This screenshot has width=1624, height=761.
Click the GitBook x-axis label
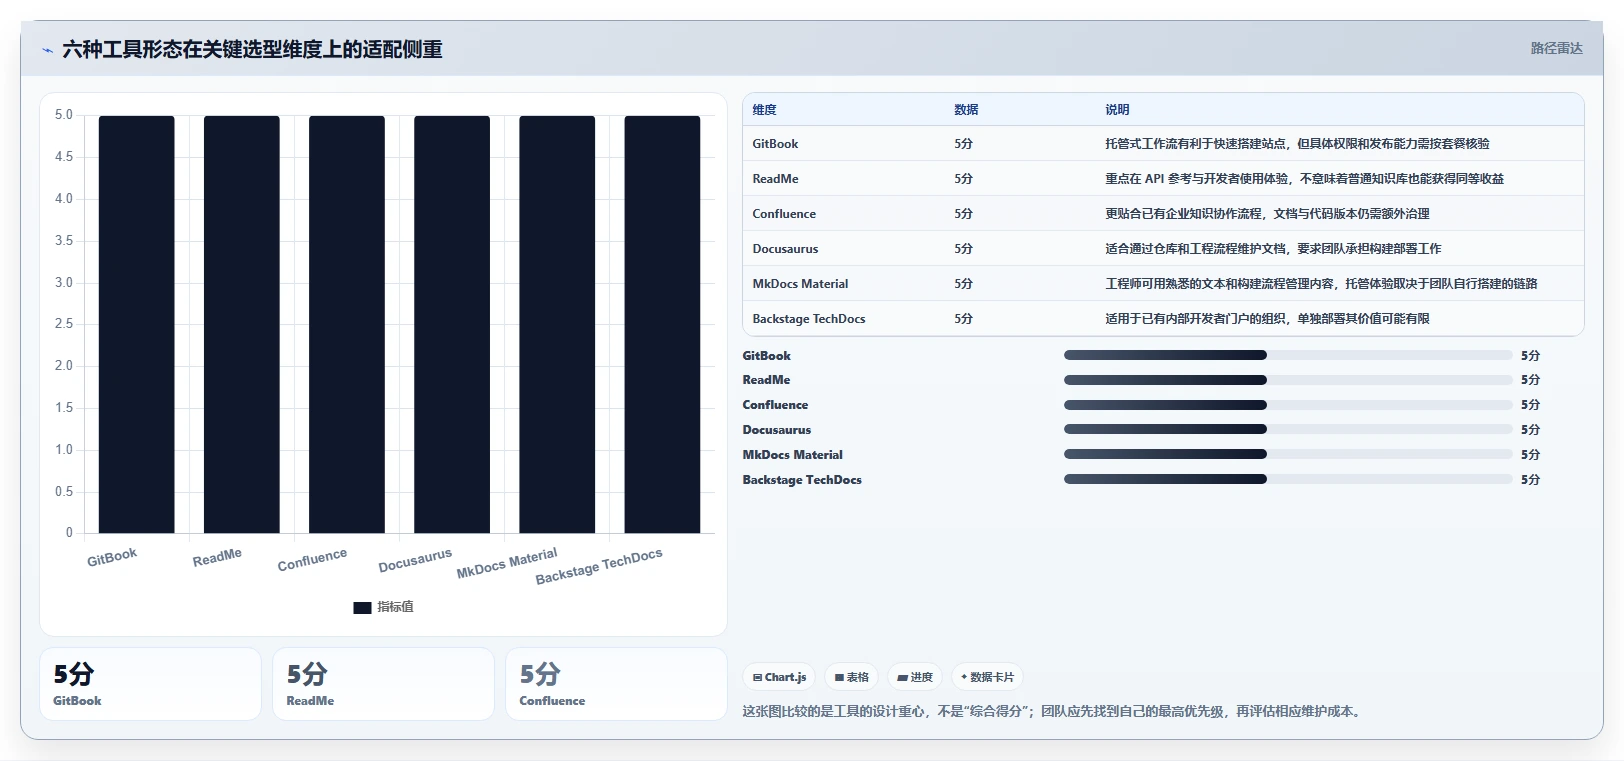(x=112, y=557)
